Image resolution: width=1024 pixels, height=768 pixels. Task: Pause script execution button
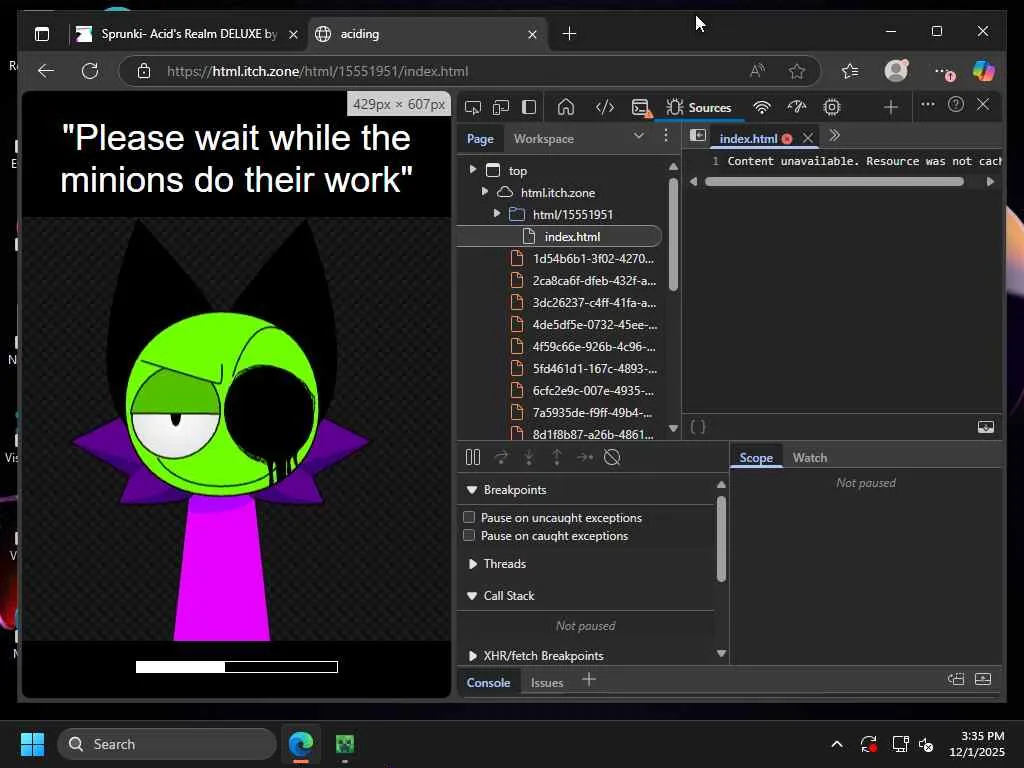coord(473,457)
